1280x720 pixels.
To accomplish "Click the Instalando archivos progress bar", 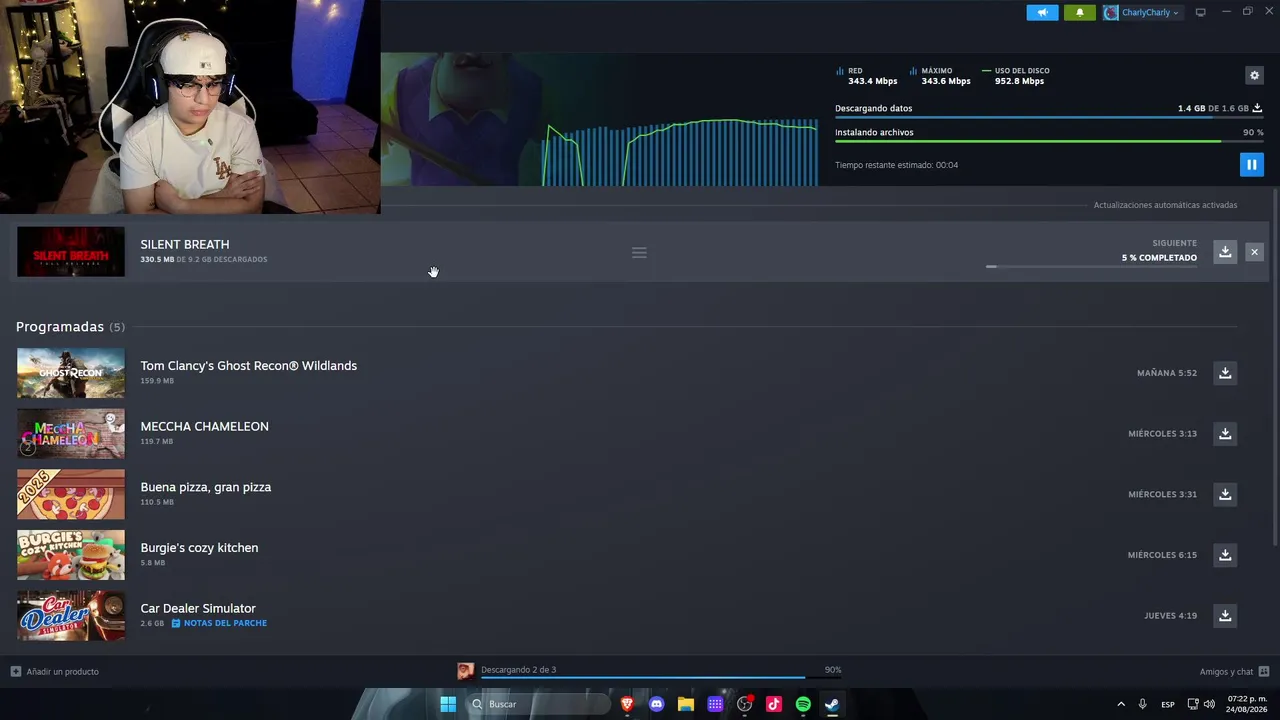I will click(x=1049, y=141).
